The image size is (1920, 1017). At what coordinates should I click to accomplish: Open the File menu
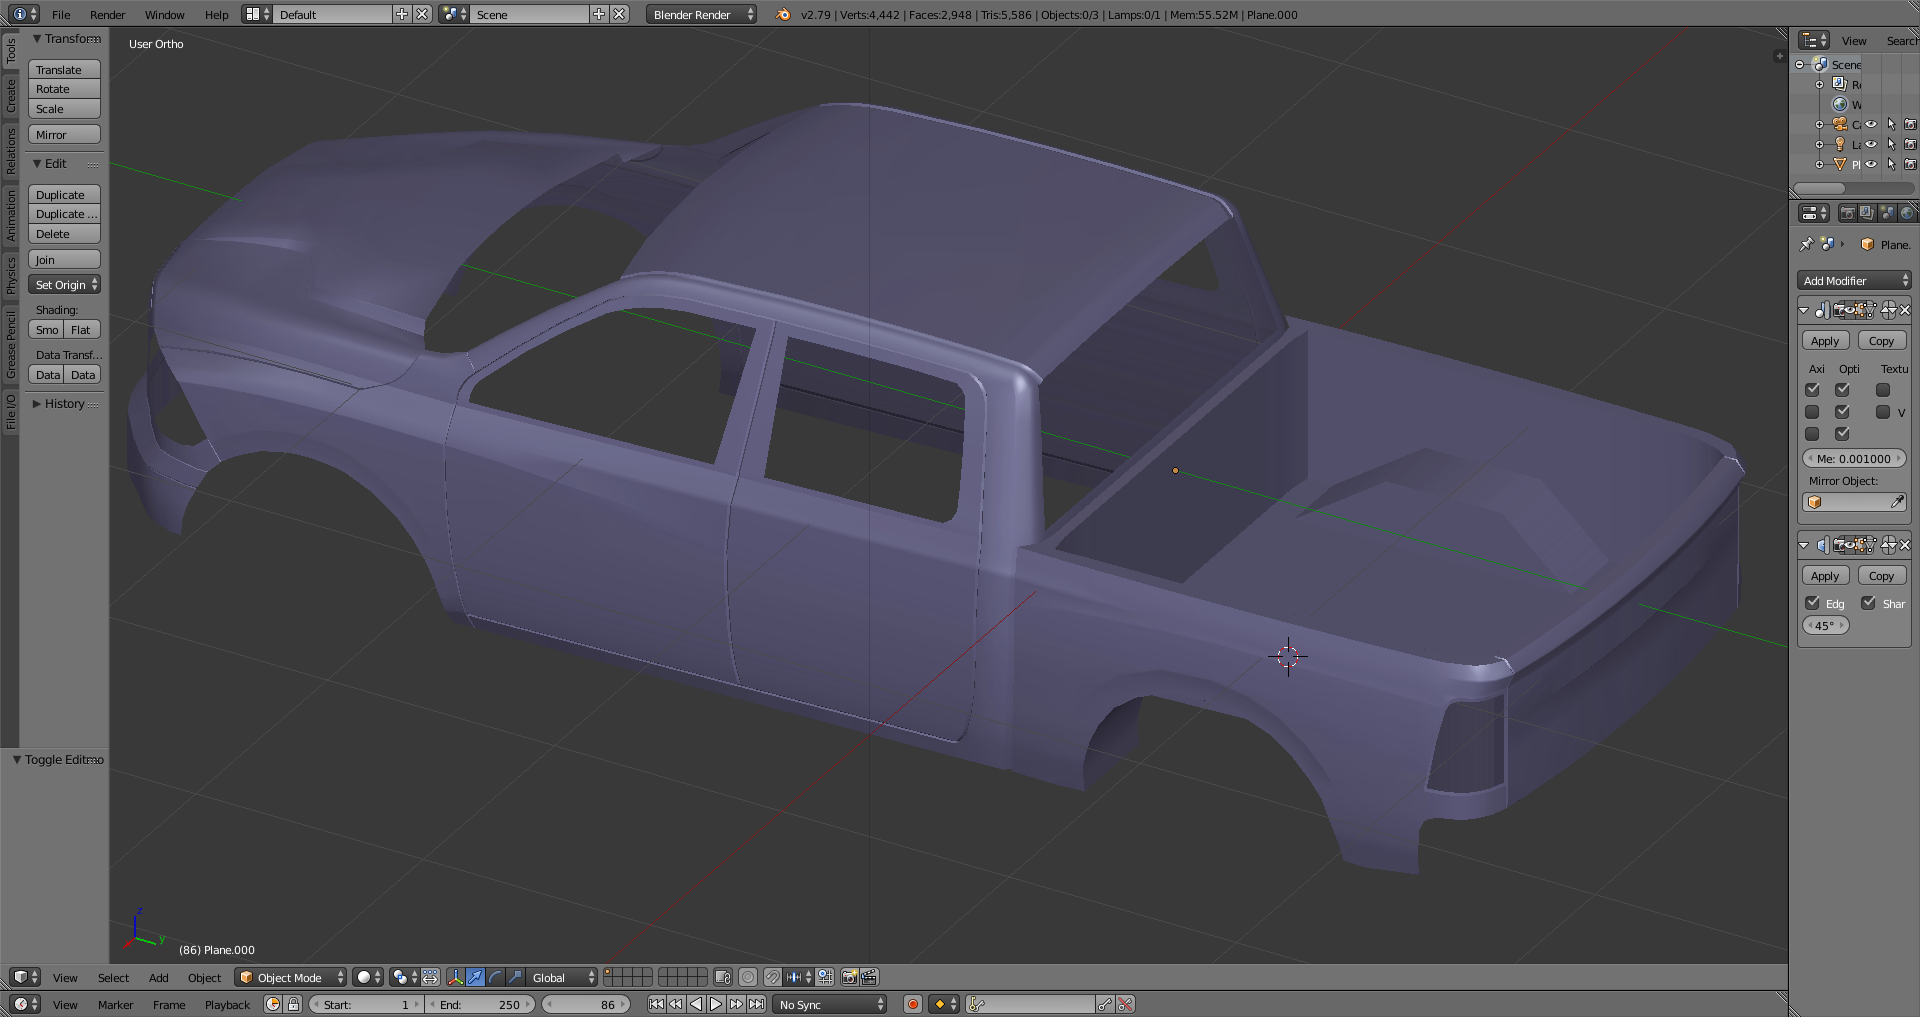[61, 14]
